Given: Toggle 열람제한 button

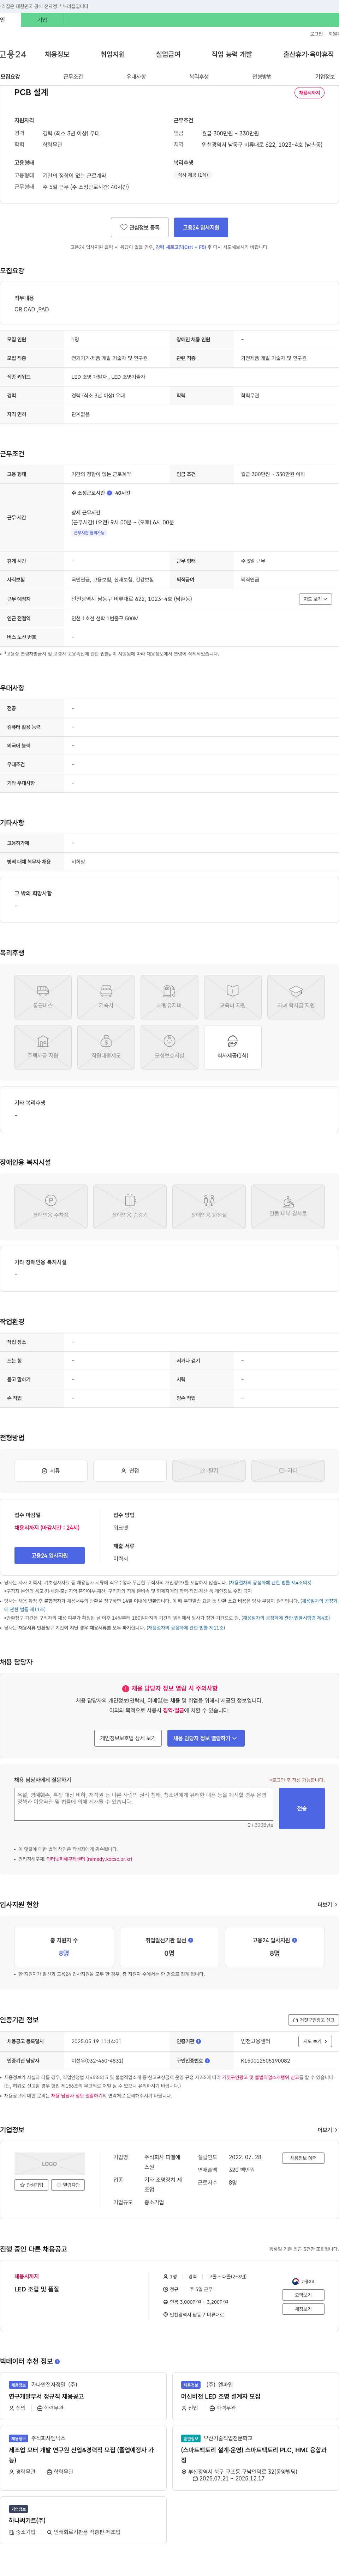Looking at the screenshot, I should click(x=68, y=2185).
